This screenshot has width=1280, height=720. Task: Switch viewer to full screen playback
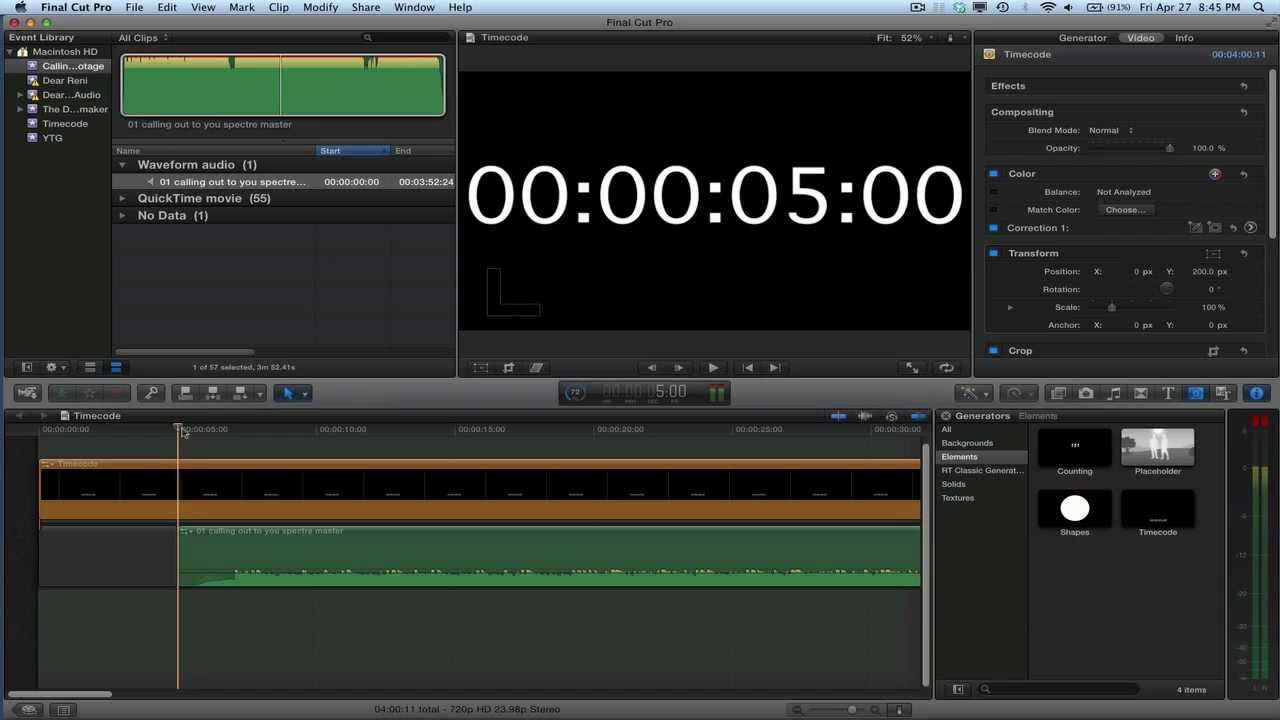pos(912,368)
